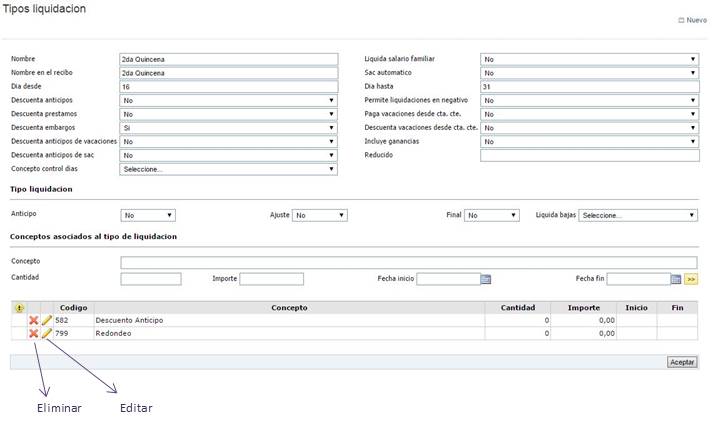Click the Importe input field
The image size is (713, 424).
click(x=271, y=279)
